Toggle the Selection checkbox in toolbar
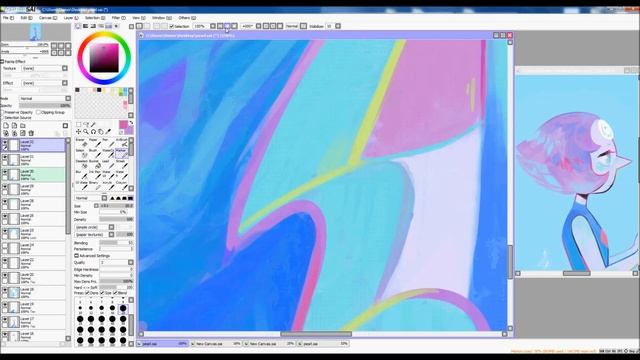 172,26
